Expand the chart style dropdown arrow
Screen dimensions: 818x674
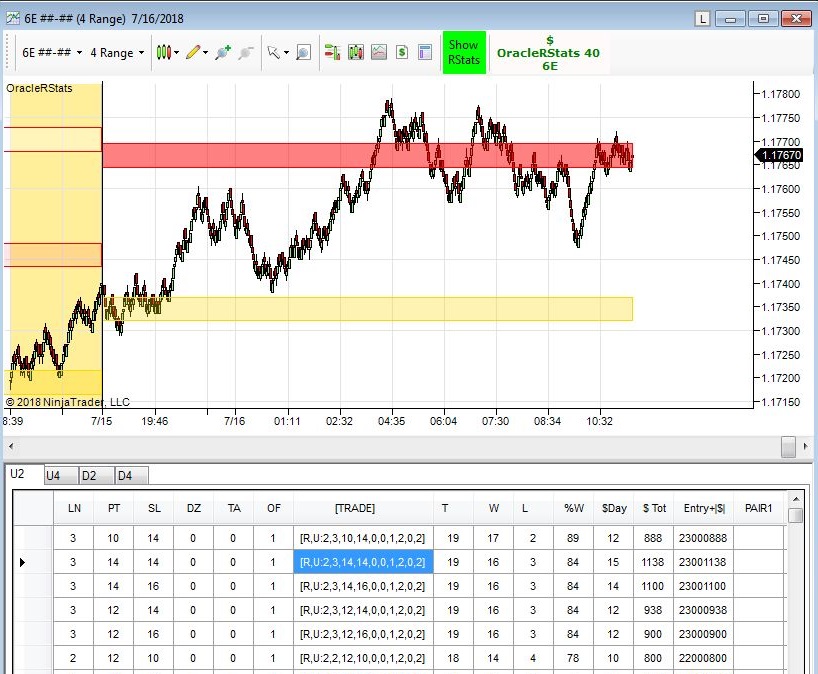[177, 53]
